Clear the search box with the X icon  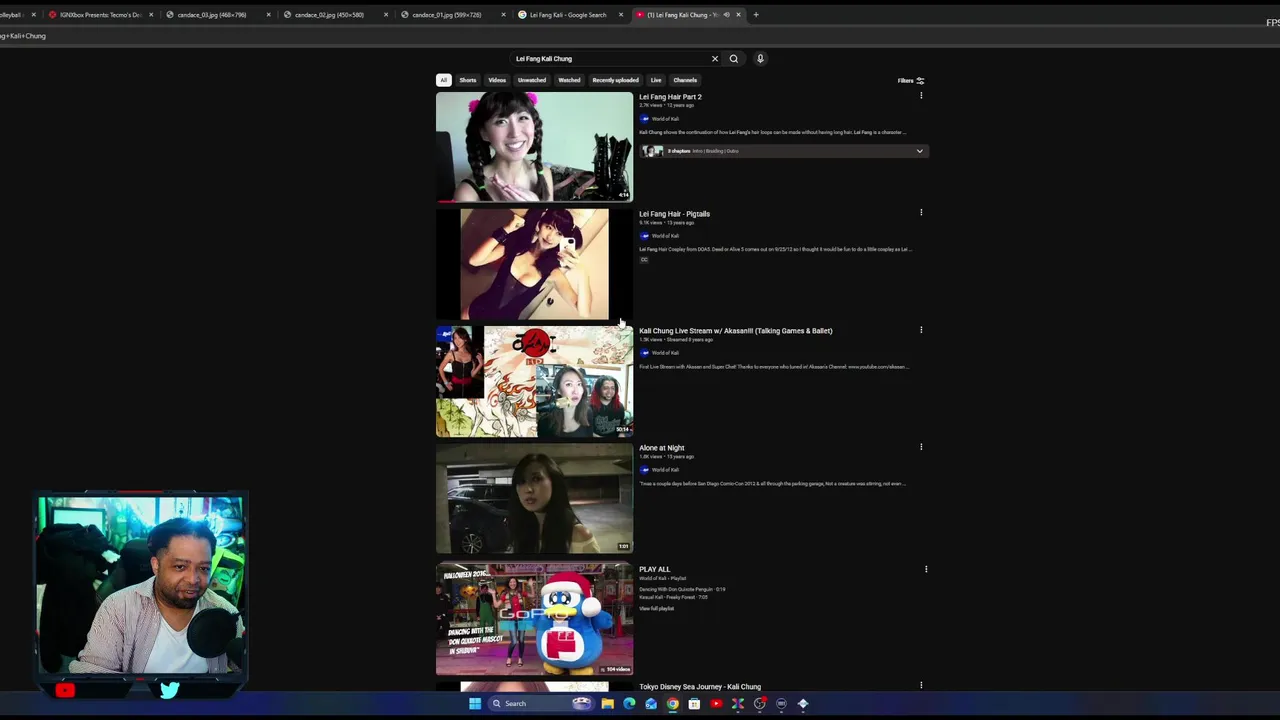coord(715,58)
